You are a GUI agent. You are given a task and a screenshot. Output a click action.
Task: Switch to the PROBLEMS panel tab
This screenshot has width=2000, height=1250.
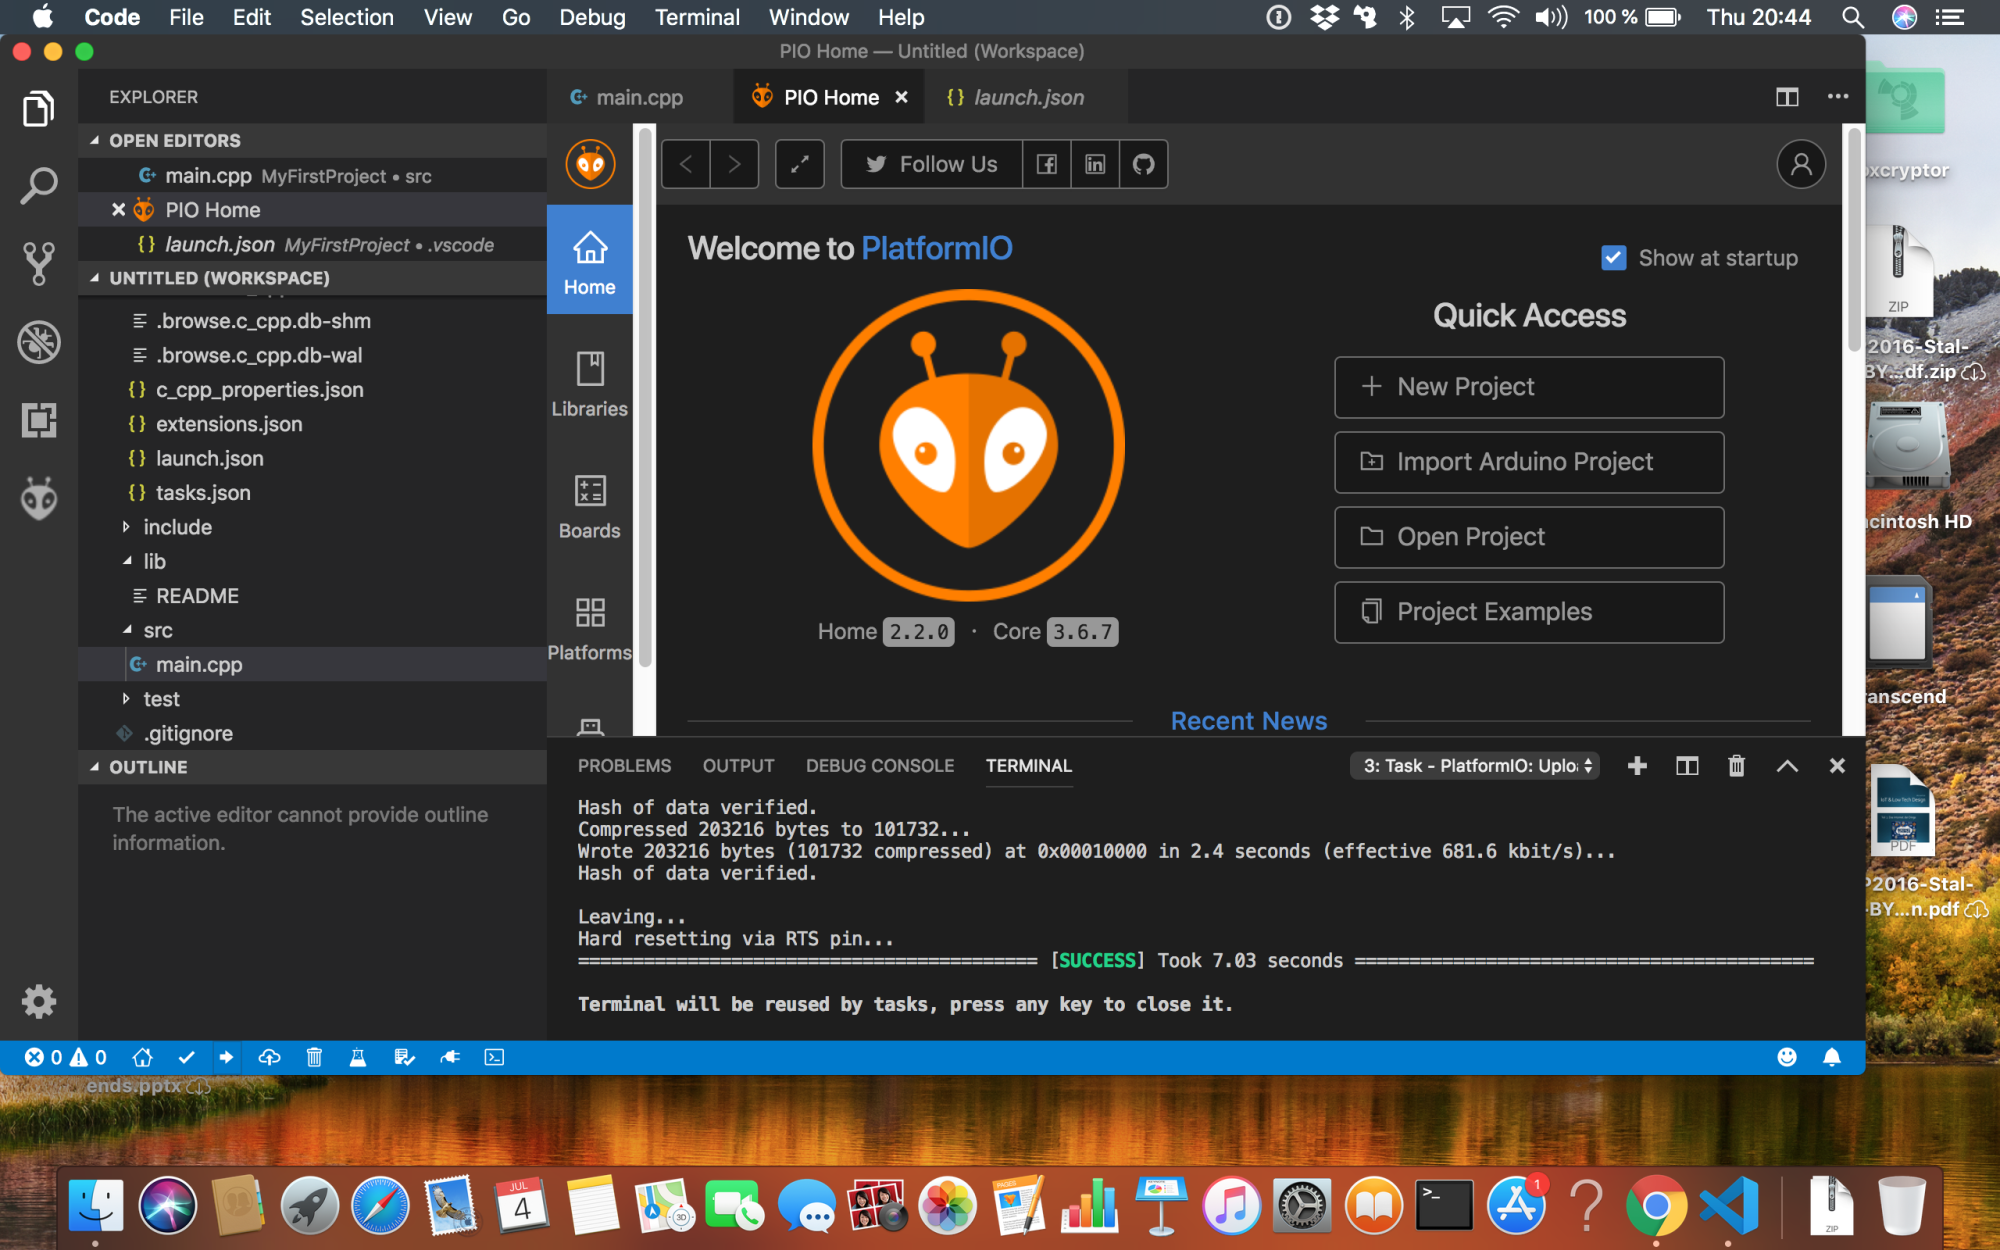(x=624, y=766)
